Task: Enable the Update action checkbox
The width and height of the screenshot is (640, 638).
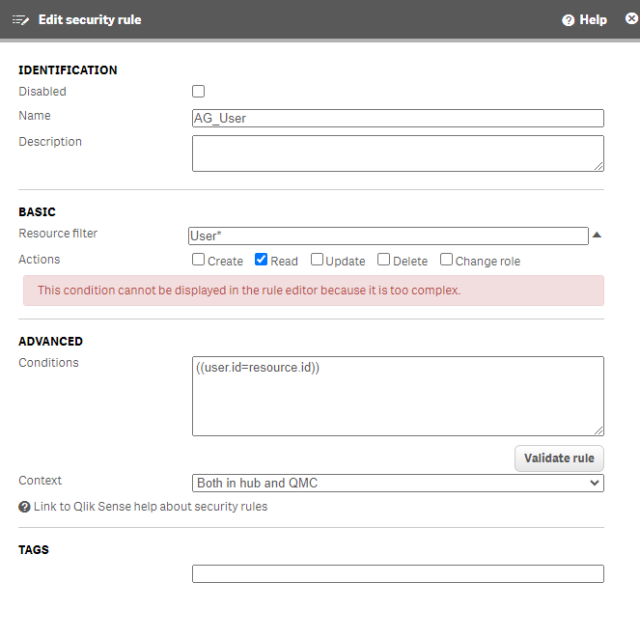Action: tap(317, 260)
